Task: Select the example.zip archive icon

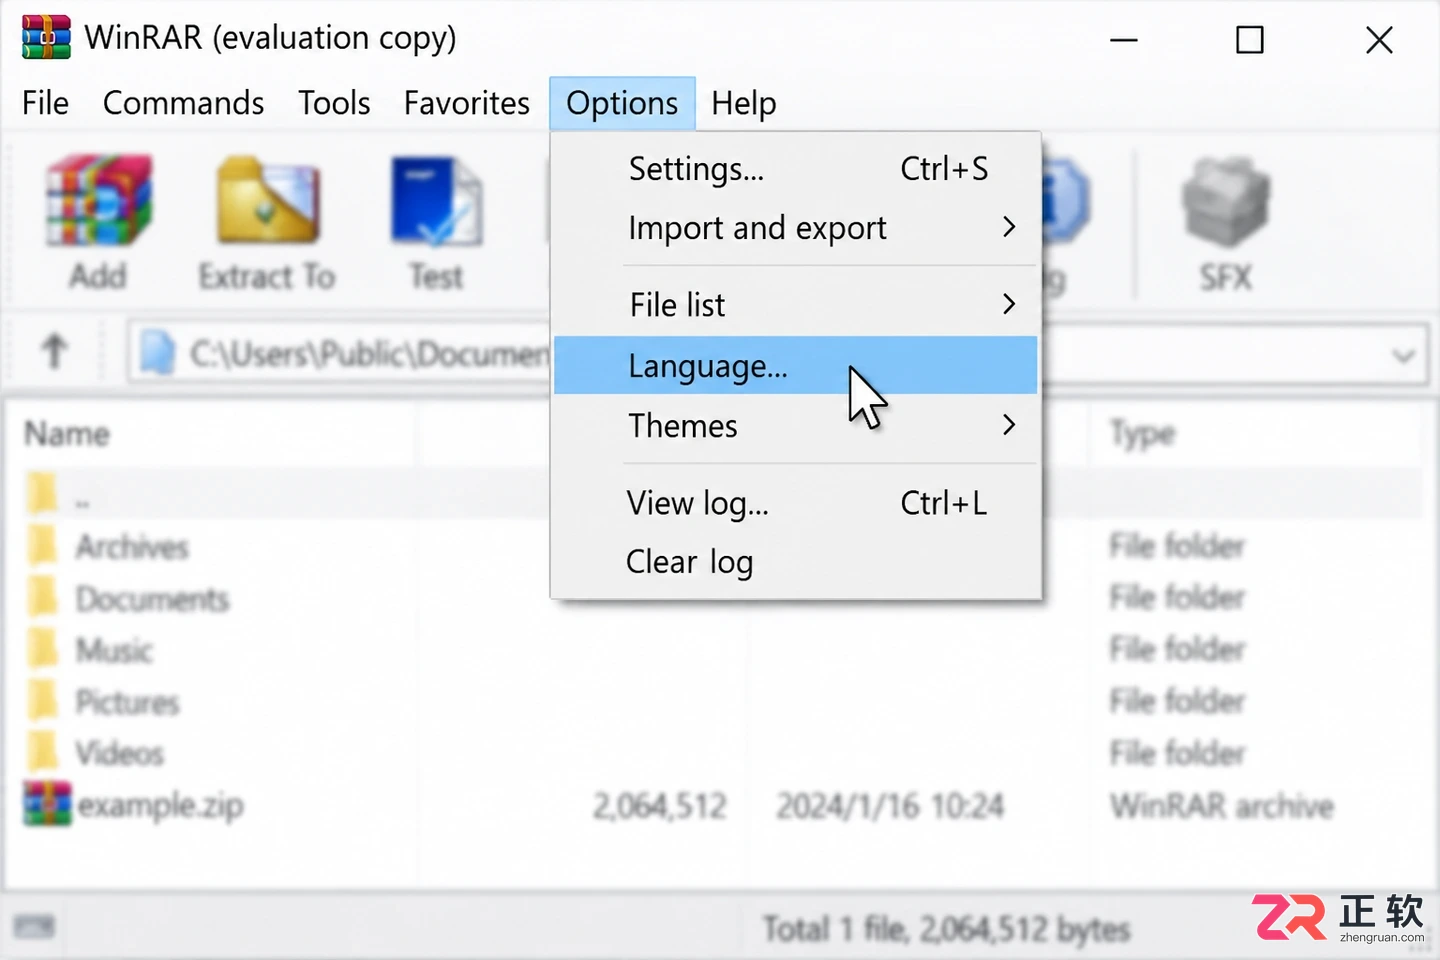Action: click(47, 804)
